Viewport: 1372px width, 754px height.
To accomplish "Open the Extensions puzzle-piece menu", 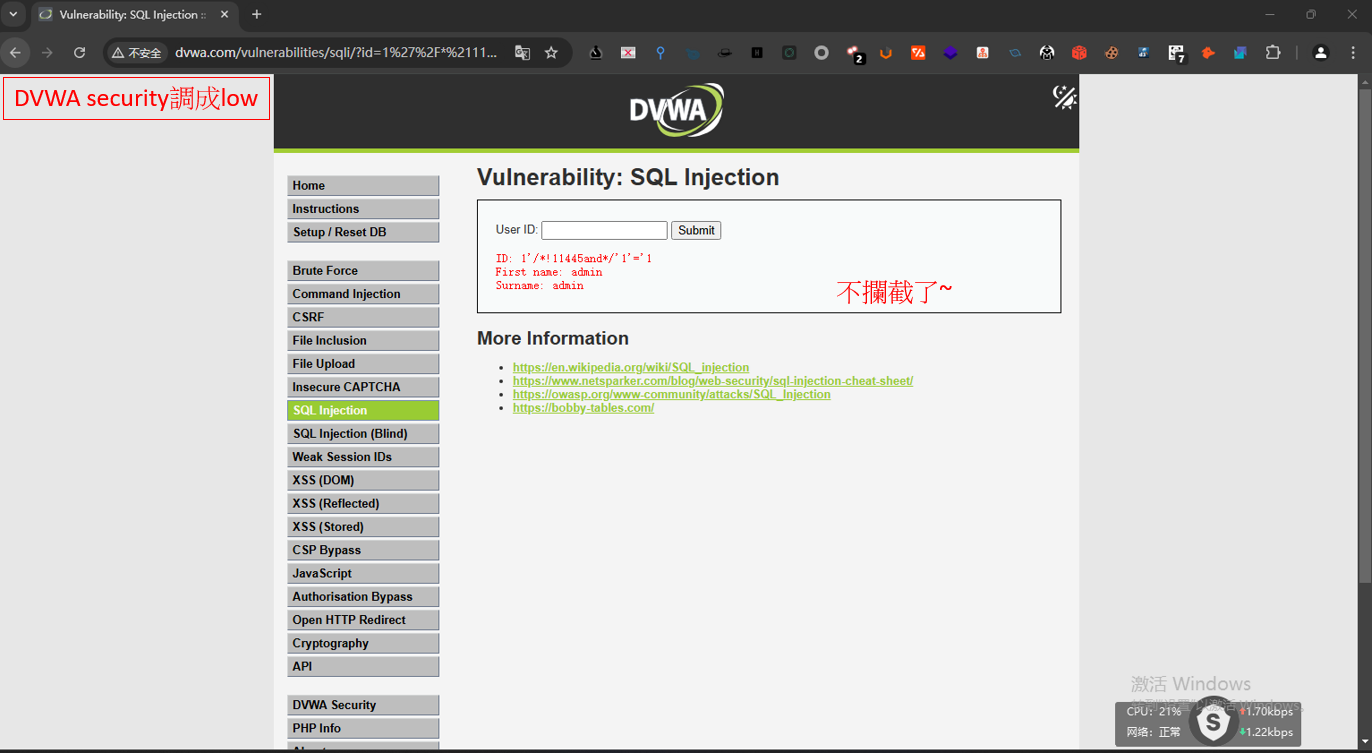I will pyautogui.click(x=1273, y=53).
